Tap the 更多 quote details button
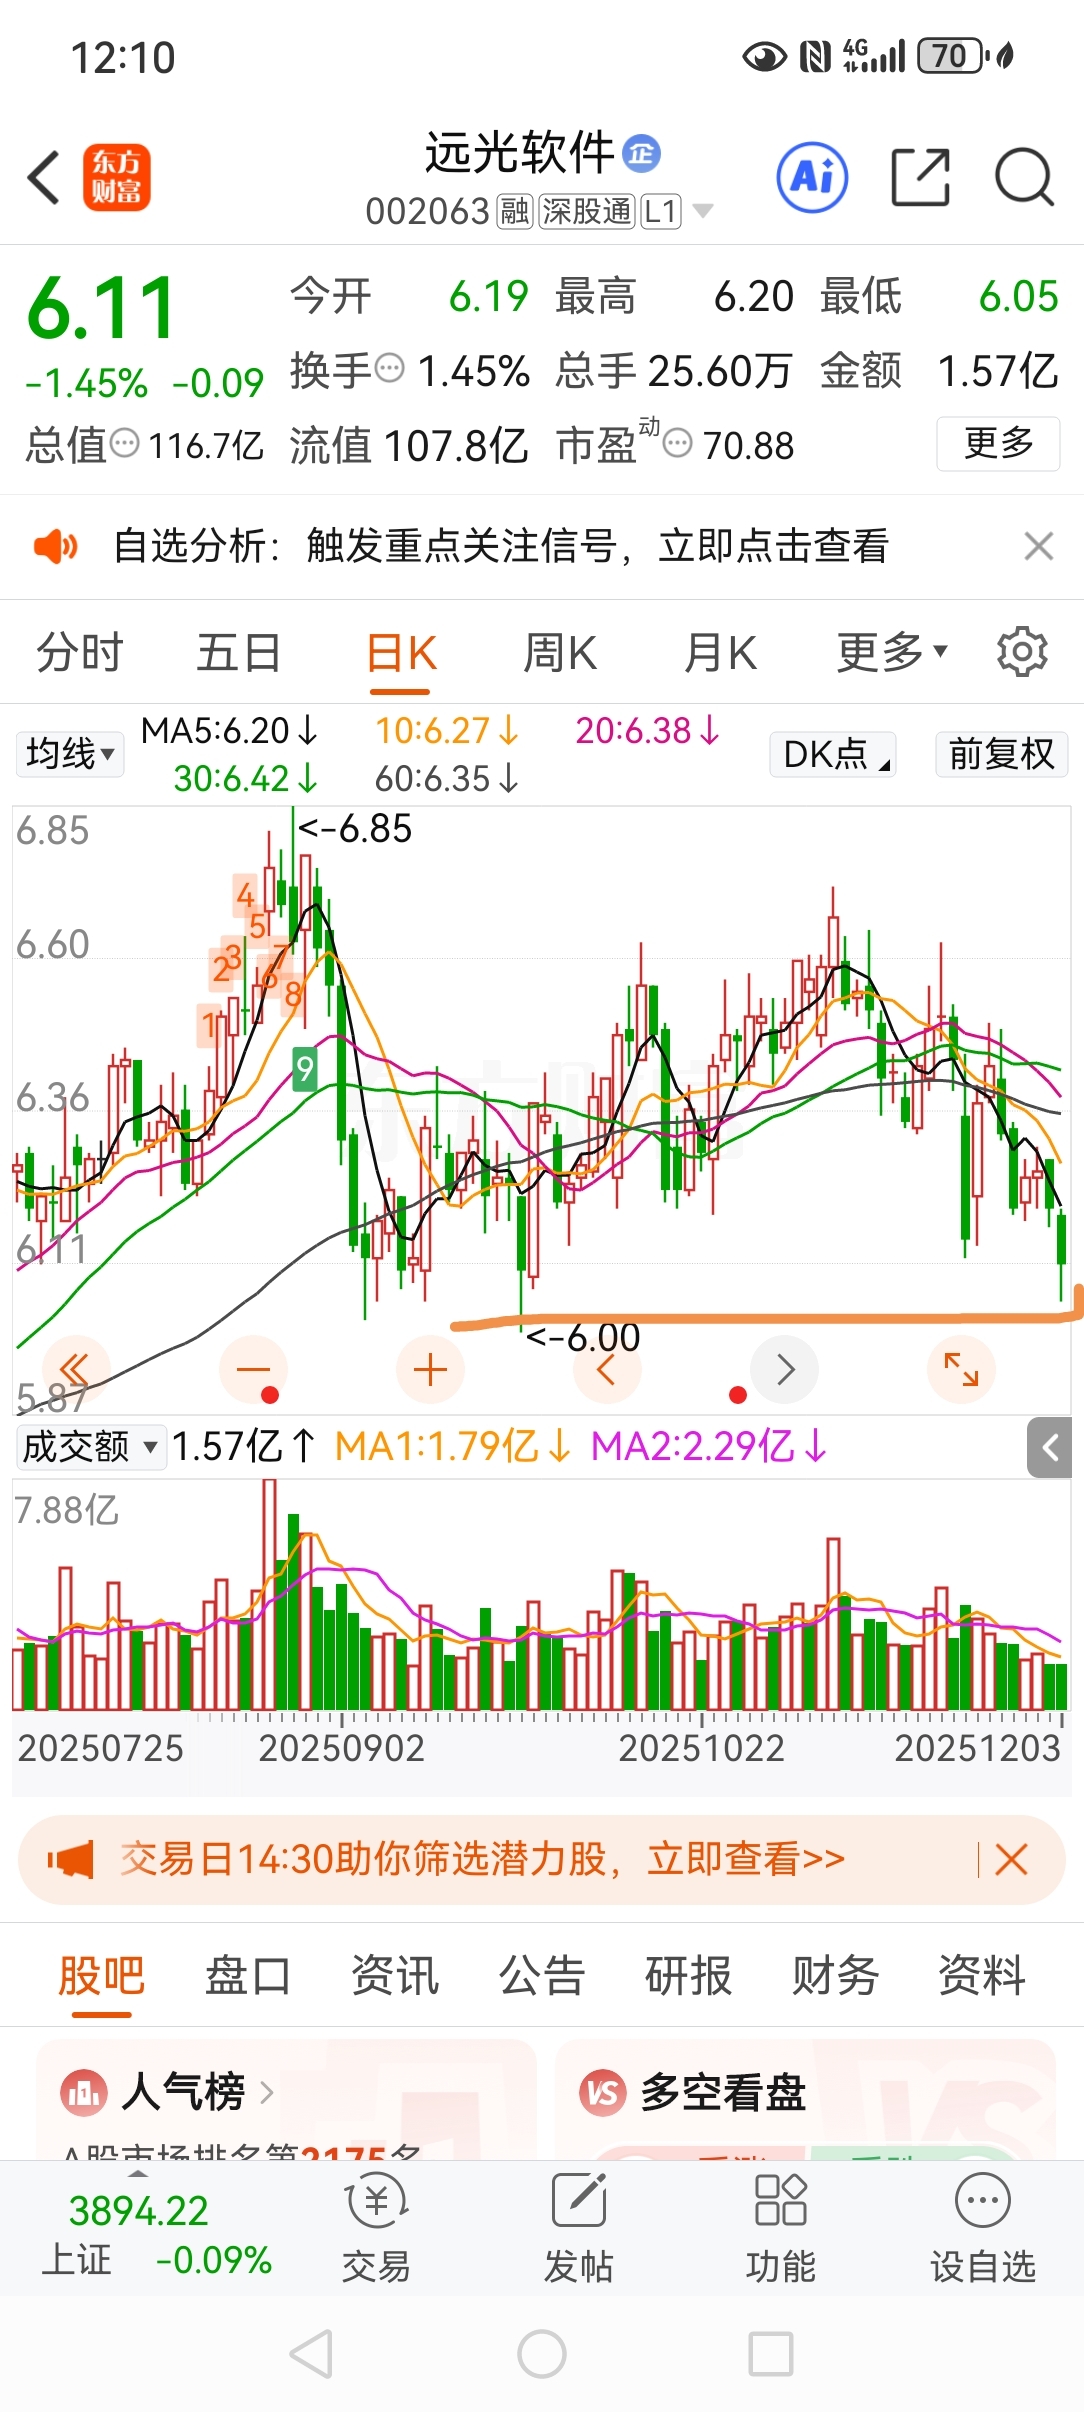1084x2412 pixels. click(998, 443)
